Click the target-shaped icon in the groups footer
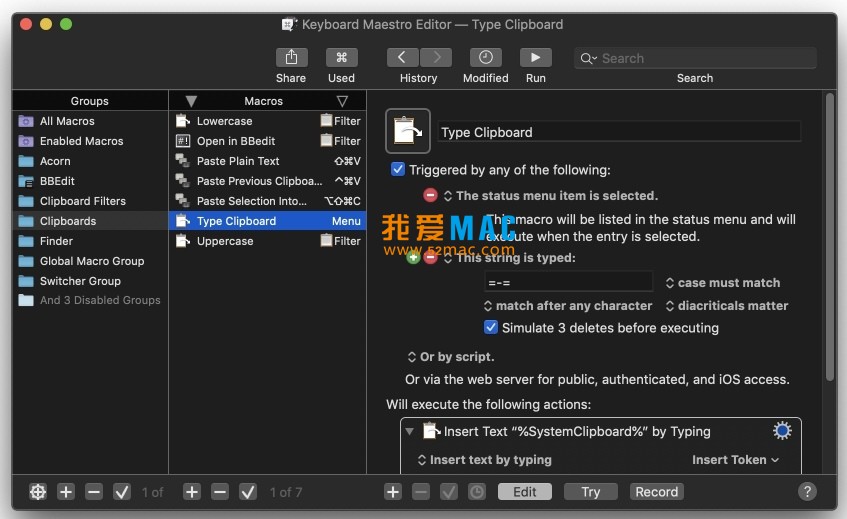Screen dimensions: 847x519 click(x=38, y=491)
